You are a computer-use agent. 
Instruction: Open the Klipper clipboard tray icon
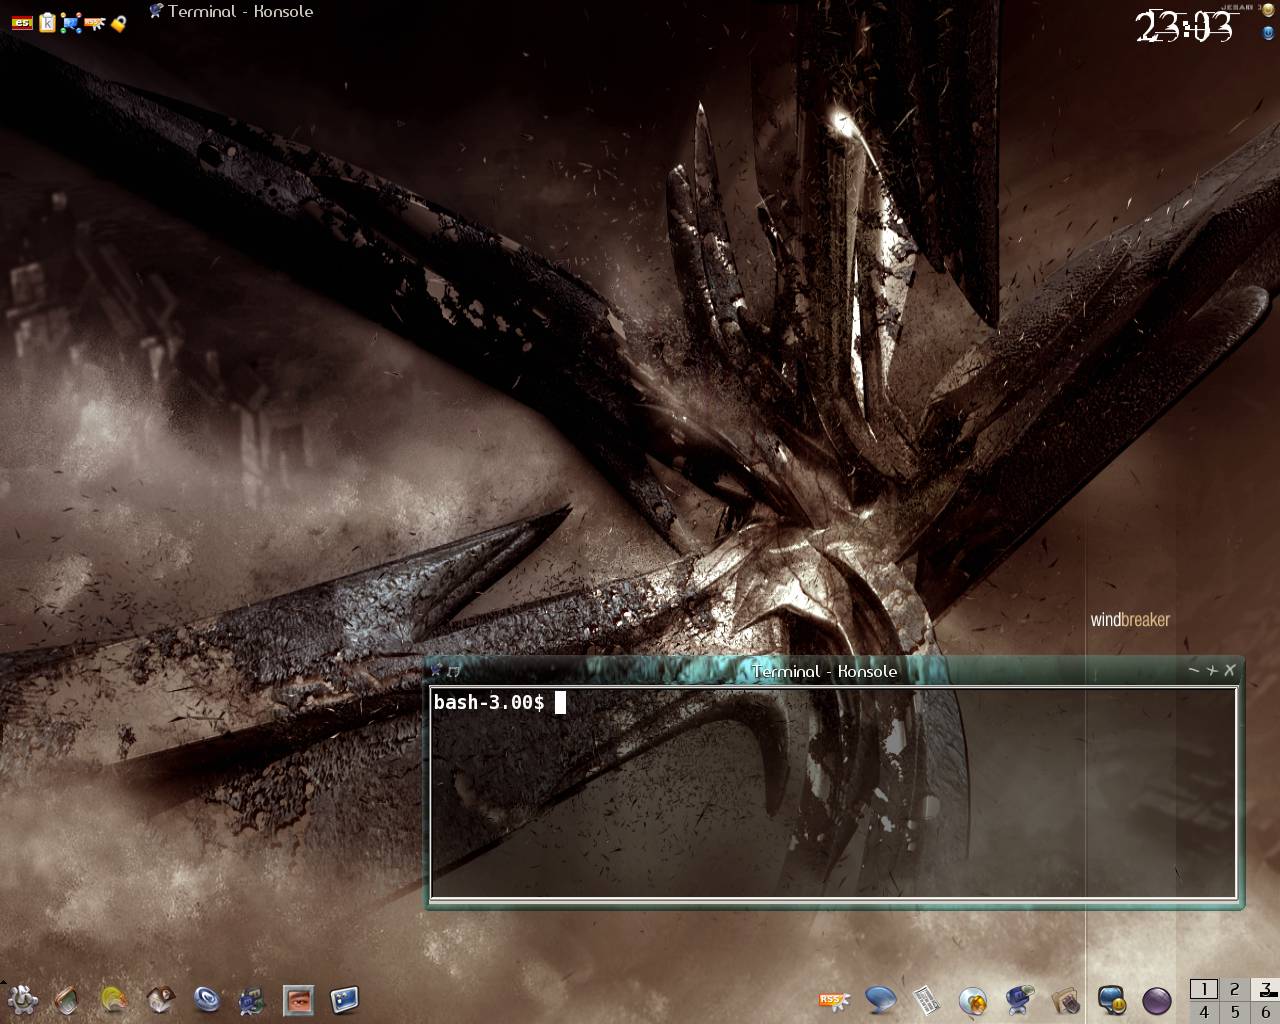[x=47, y=22]
